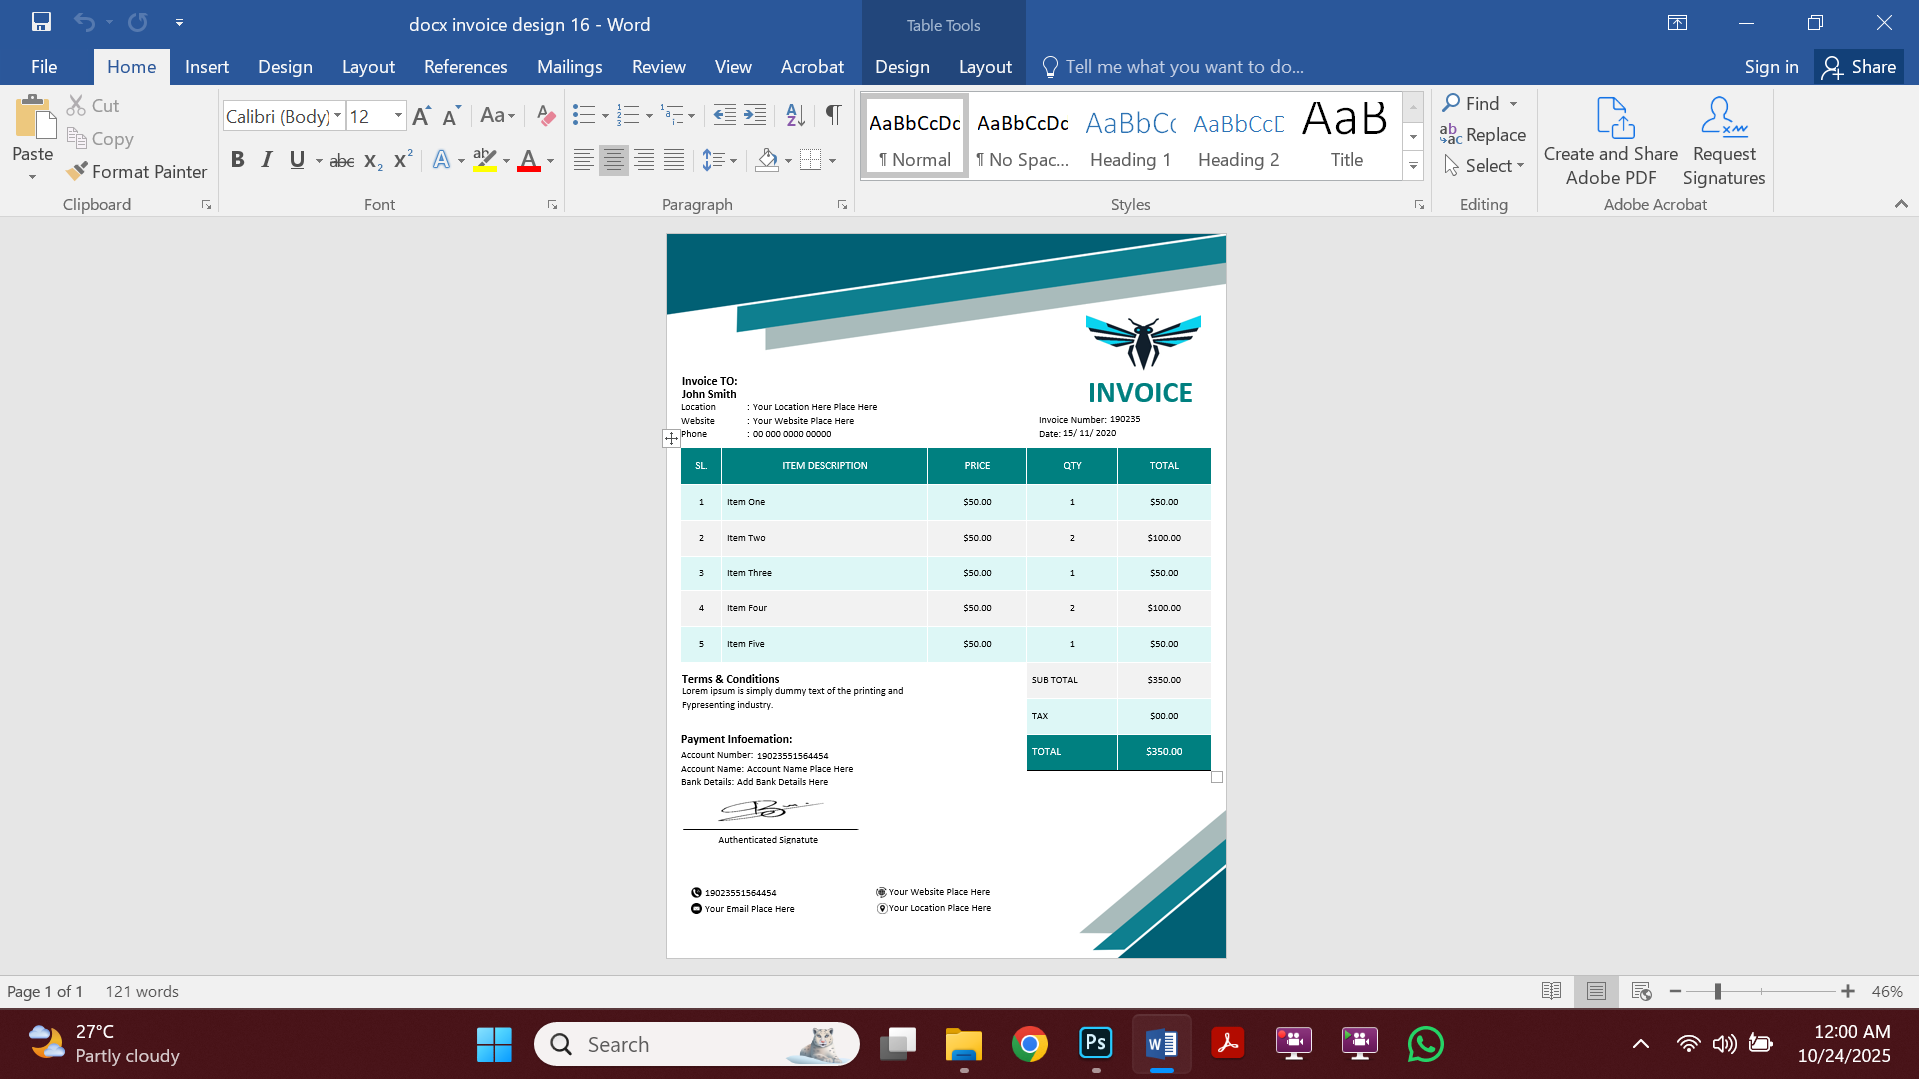Enable center text alignment
Screen dimensions: 1919x1079
[613, 159]
